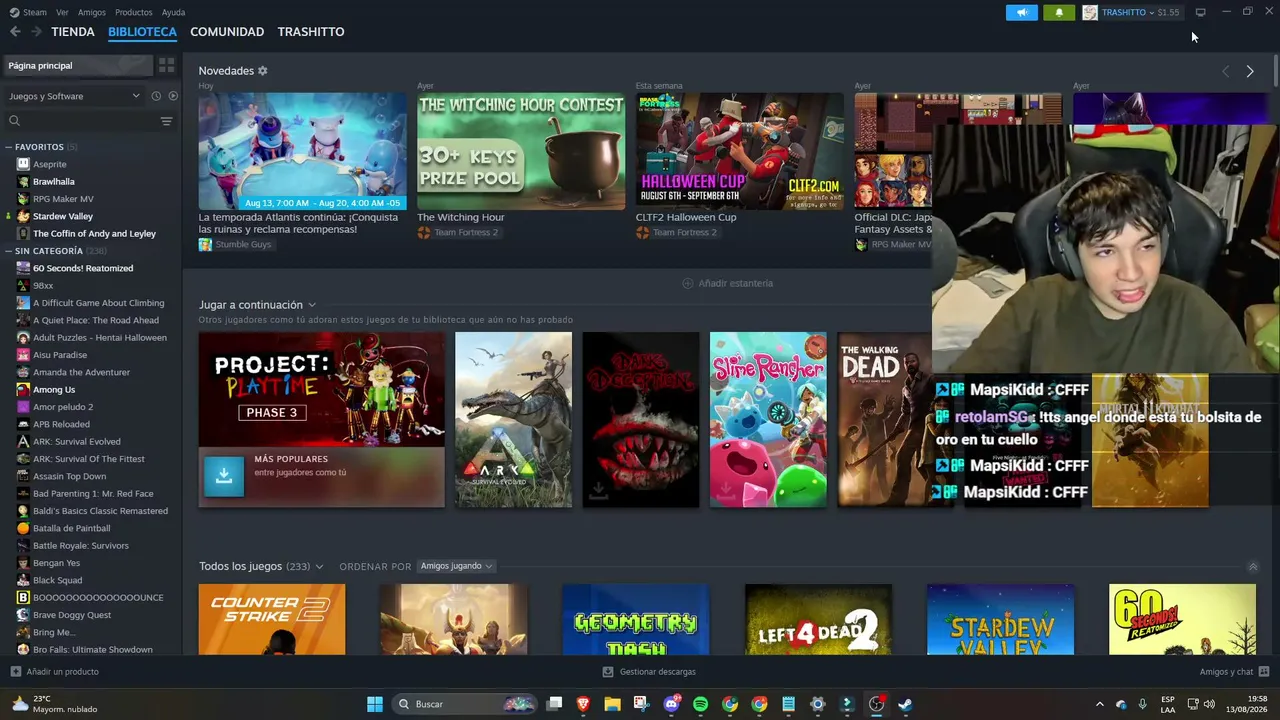Go to the TIENDA tab

[x=73, y=32]
